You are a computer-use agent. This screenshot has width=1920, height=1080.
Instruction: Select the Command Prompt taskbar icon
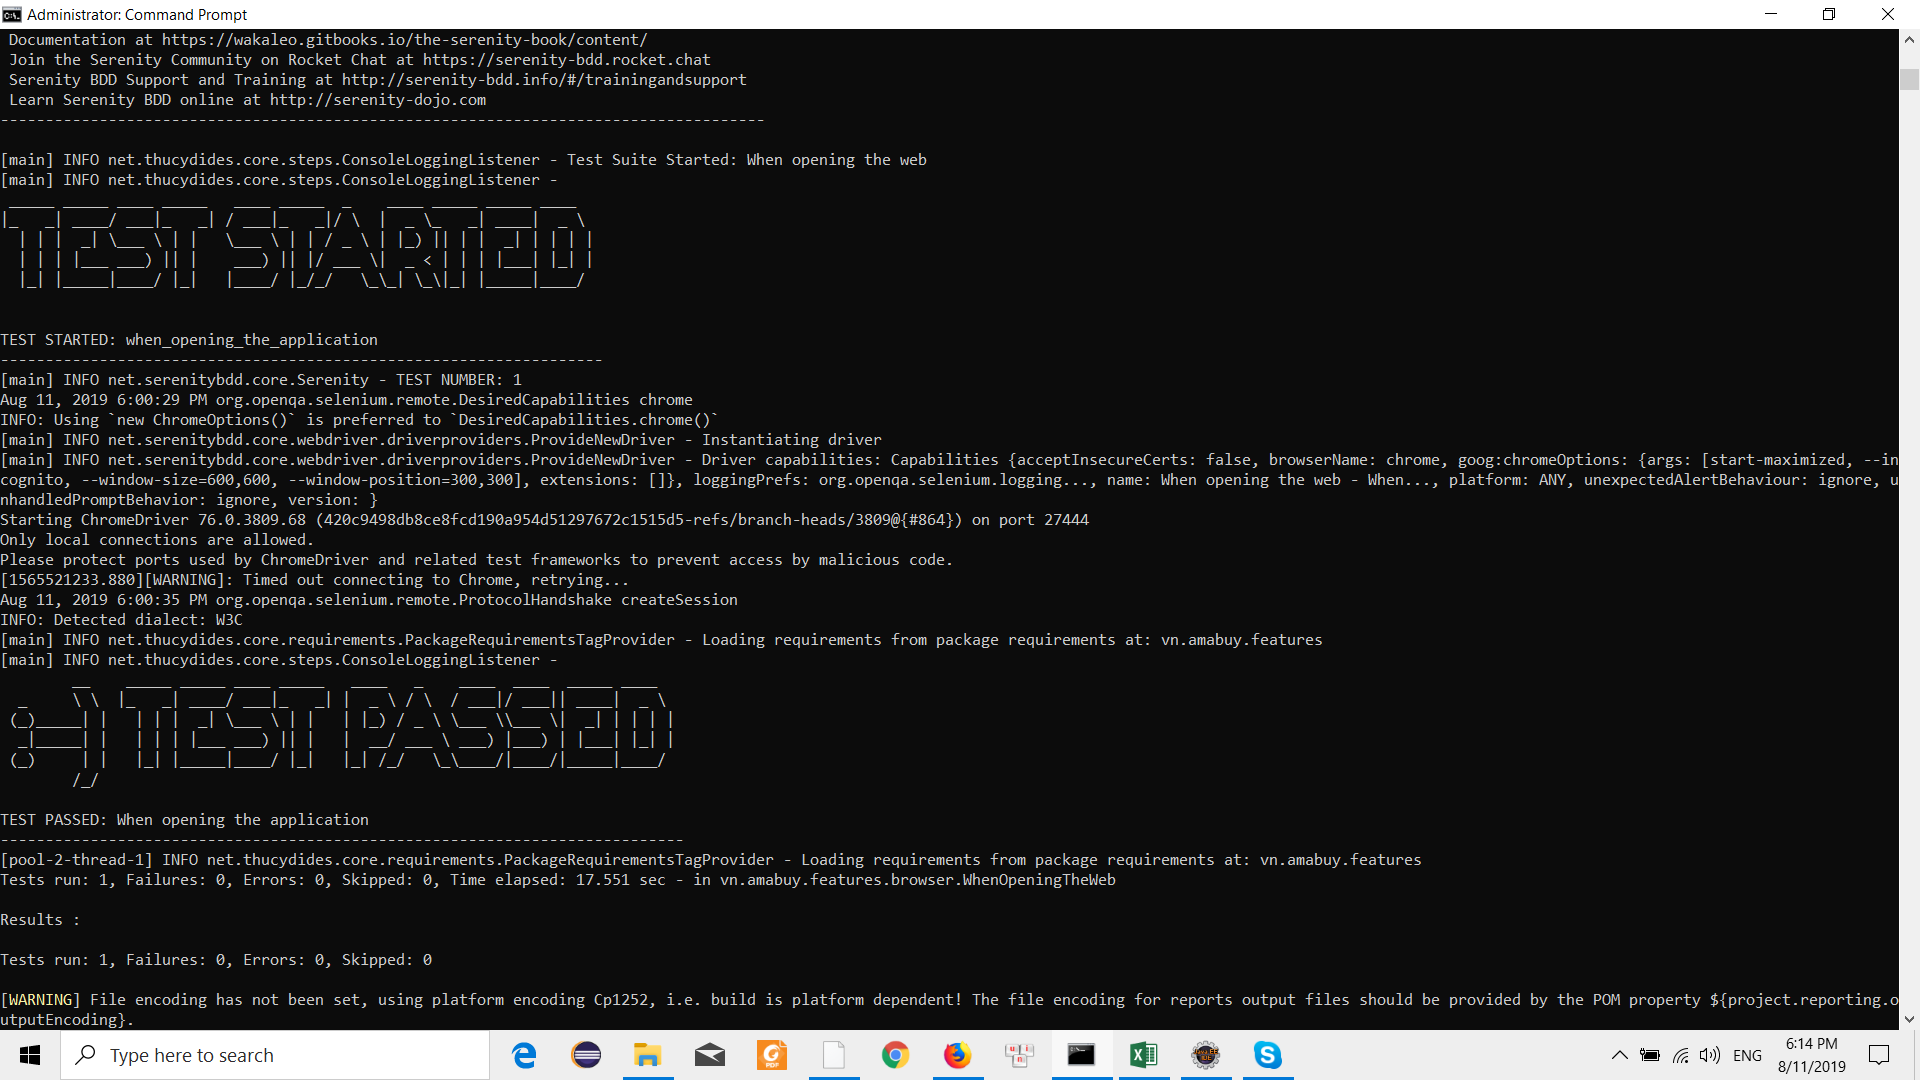(x=1082, y=1055)
